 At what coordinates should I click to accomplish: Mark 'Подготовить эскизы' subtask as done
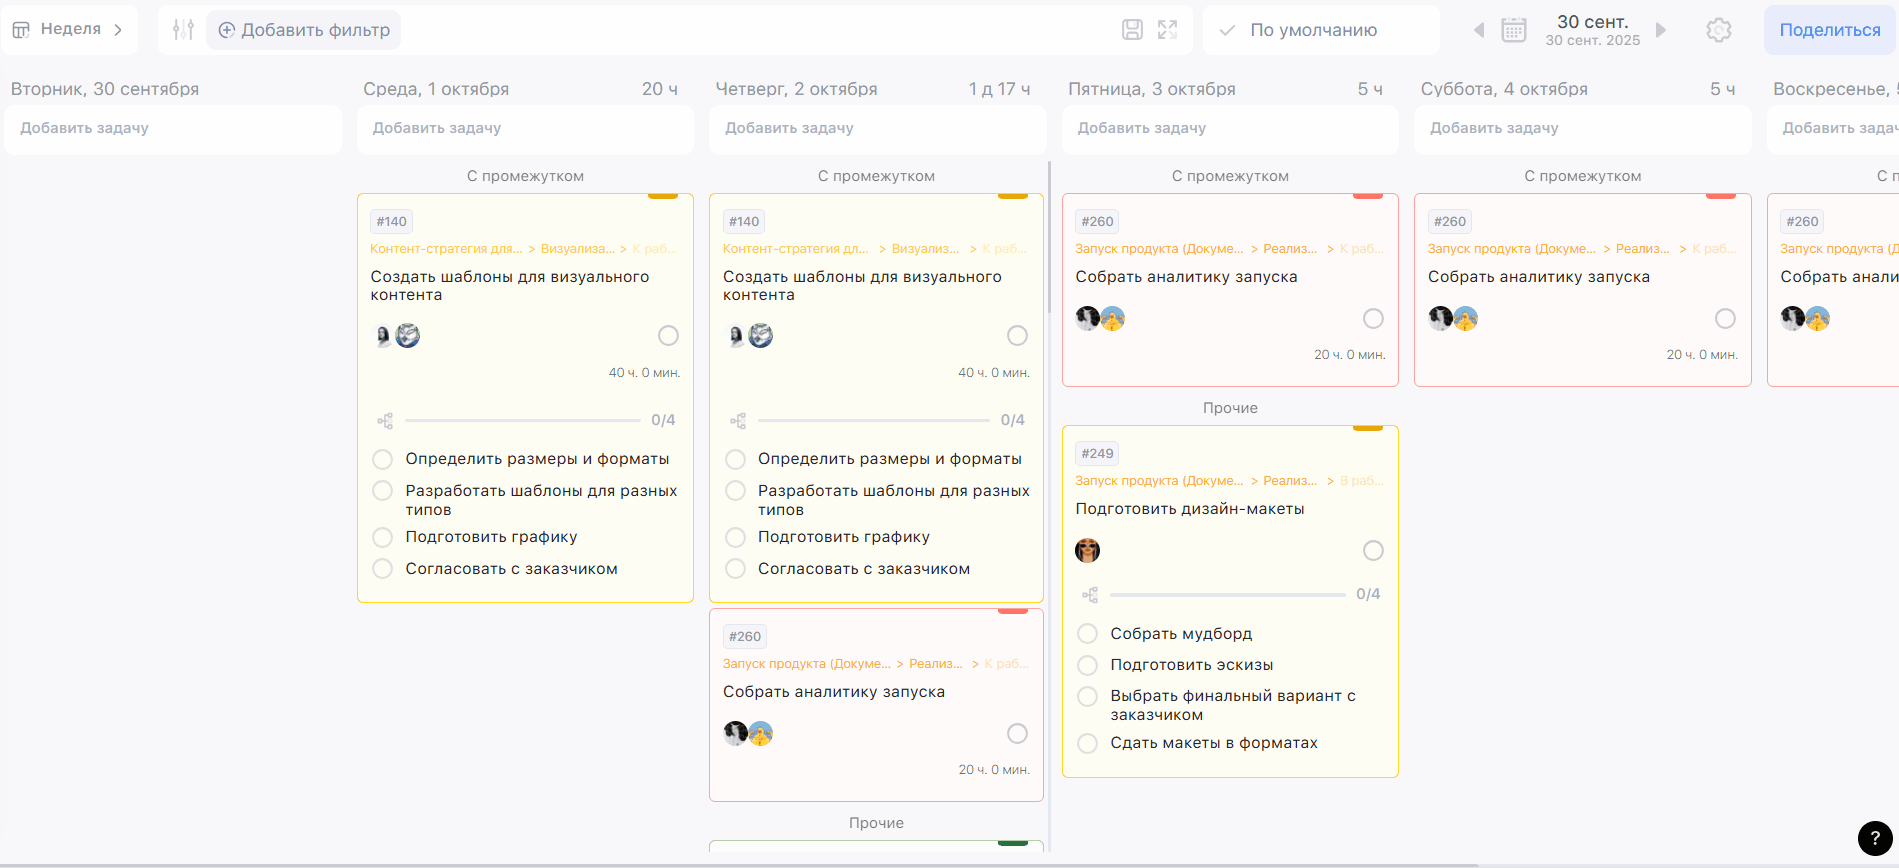point(1087,665)
